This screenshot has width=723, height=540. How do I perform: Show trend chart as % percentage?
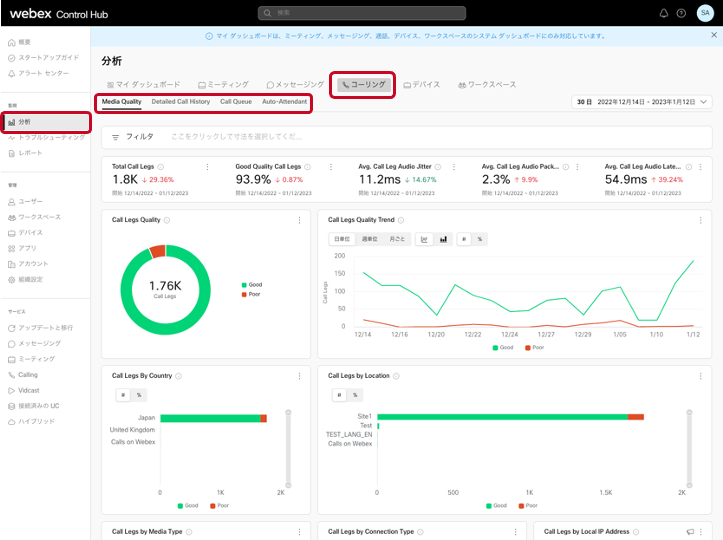[480, 239]
